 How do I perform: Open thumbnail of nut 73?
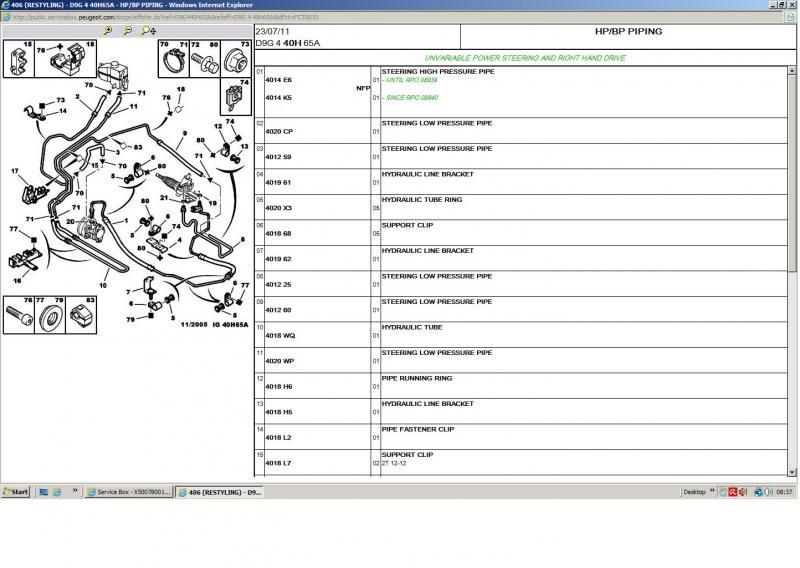tap(236, 59)
